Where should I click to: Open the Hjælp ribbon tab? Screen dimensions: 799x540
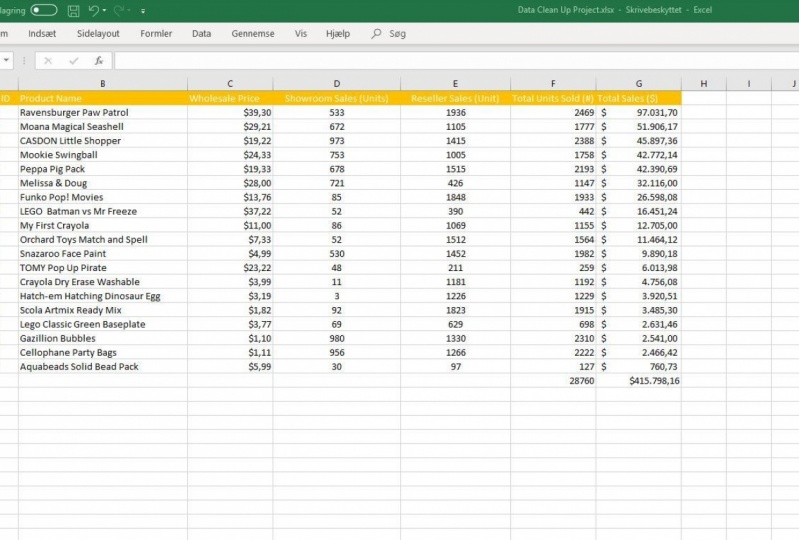338,34
